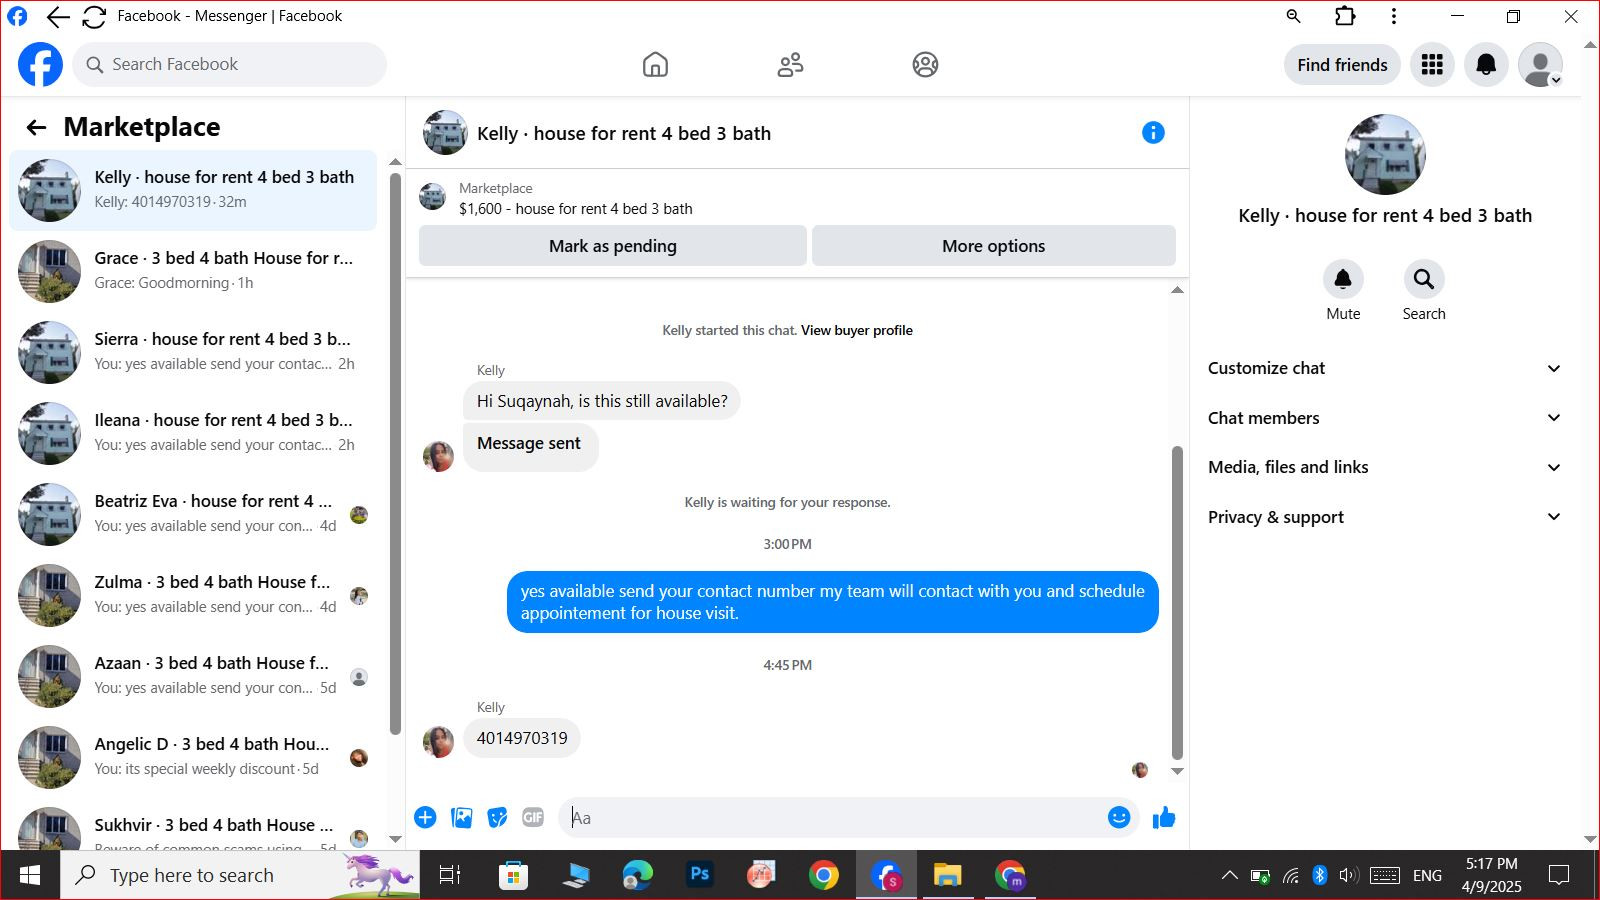
Task: Expand Media, files and links section
Action: (1385, 467)
